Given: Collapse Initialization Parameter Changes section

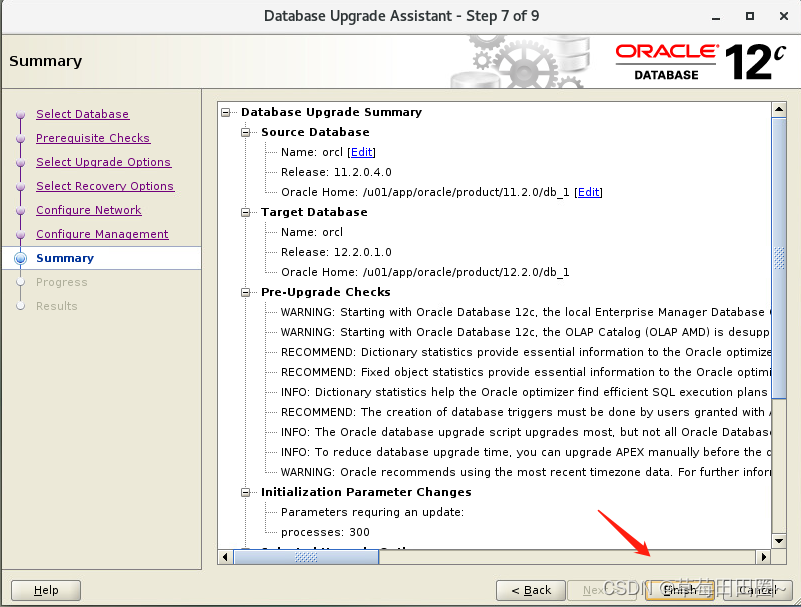Looking at the screenshot, I should pos(246,493).
